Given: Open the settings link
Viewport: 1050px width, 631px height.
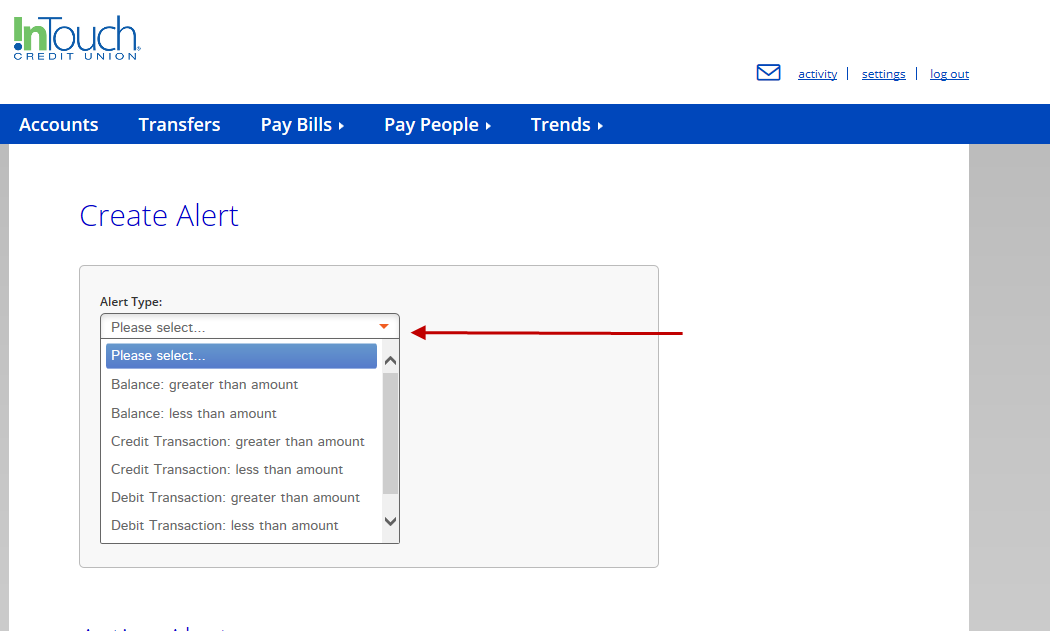Looking at the screenshot, I should pyautogui.click(x=883, y=74).
